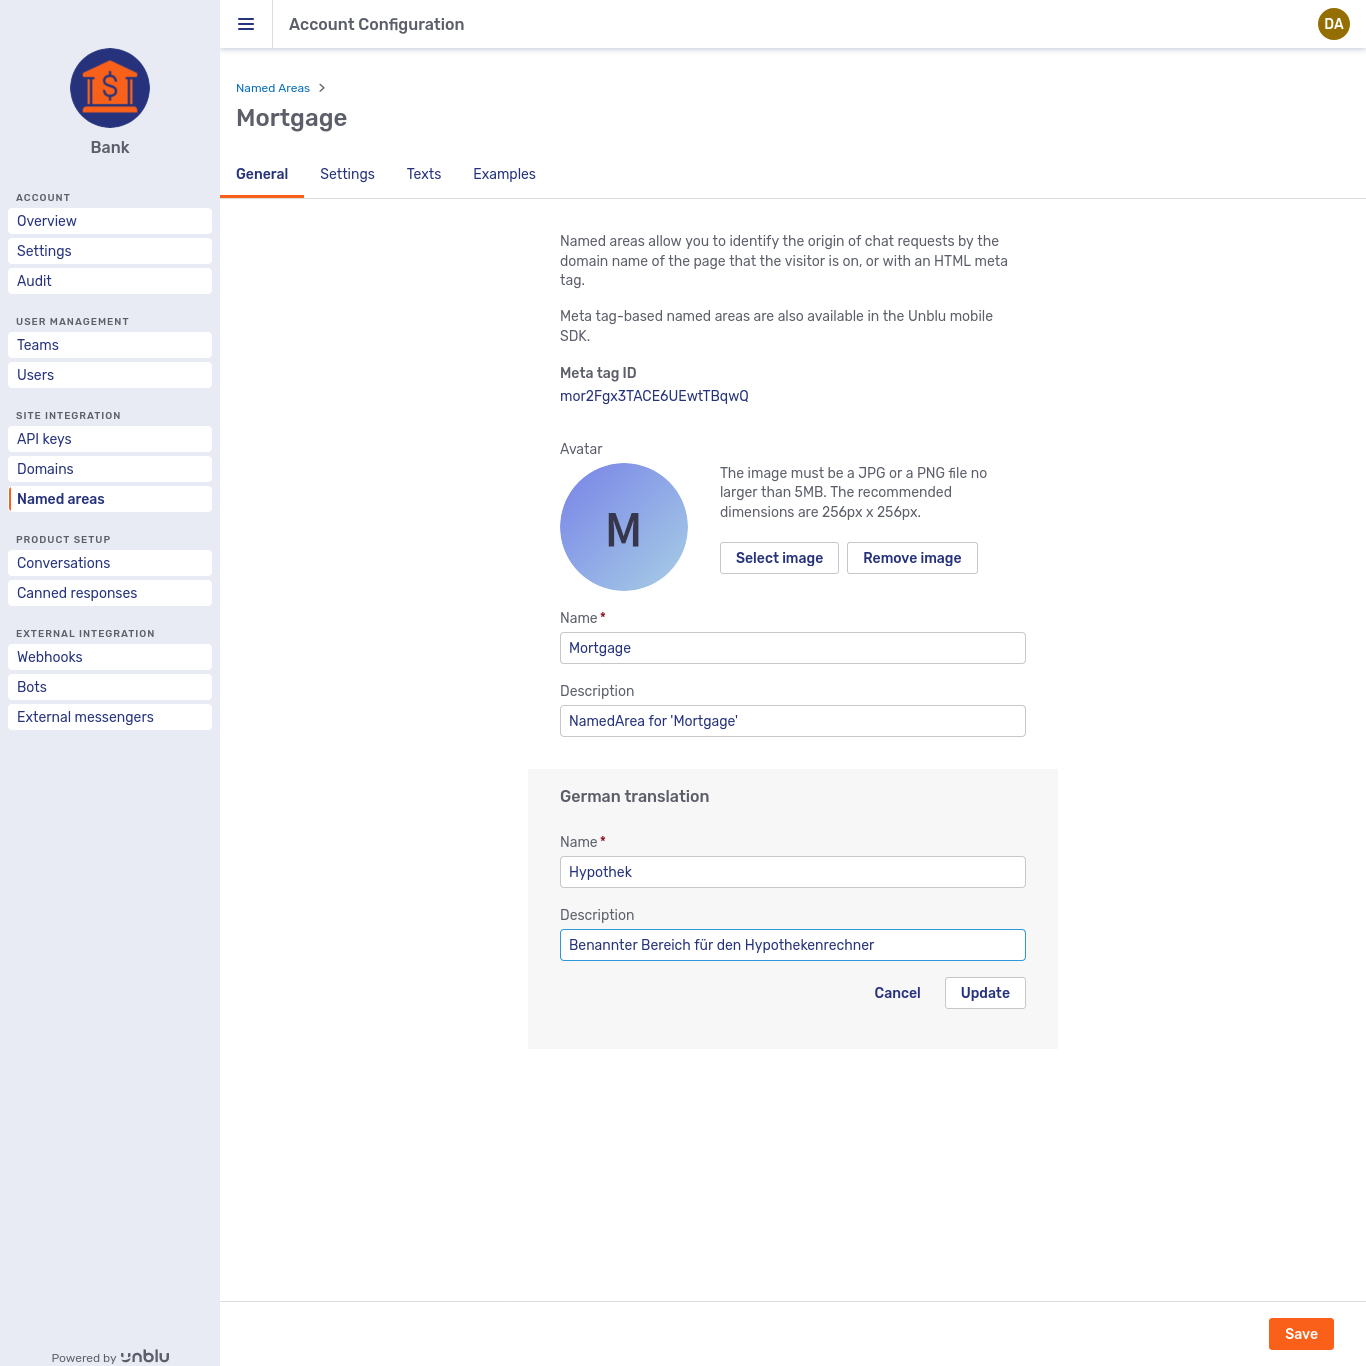Click the orange Save button
Screen dimensions: 1366x1366
(1300, 1334)
